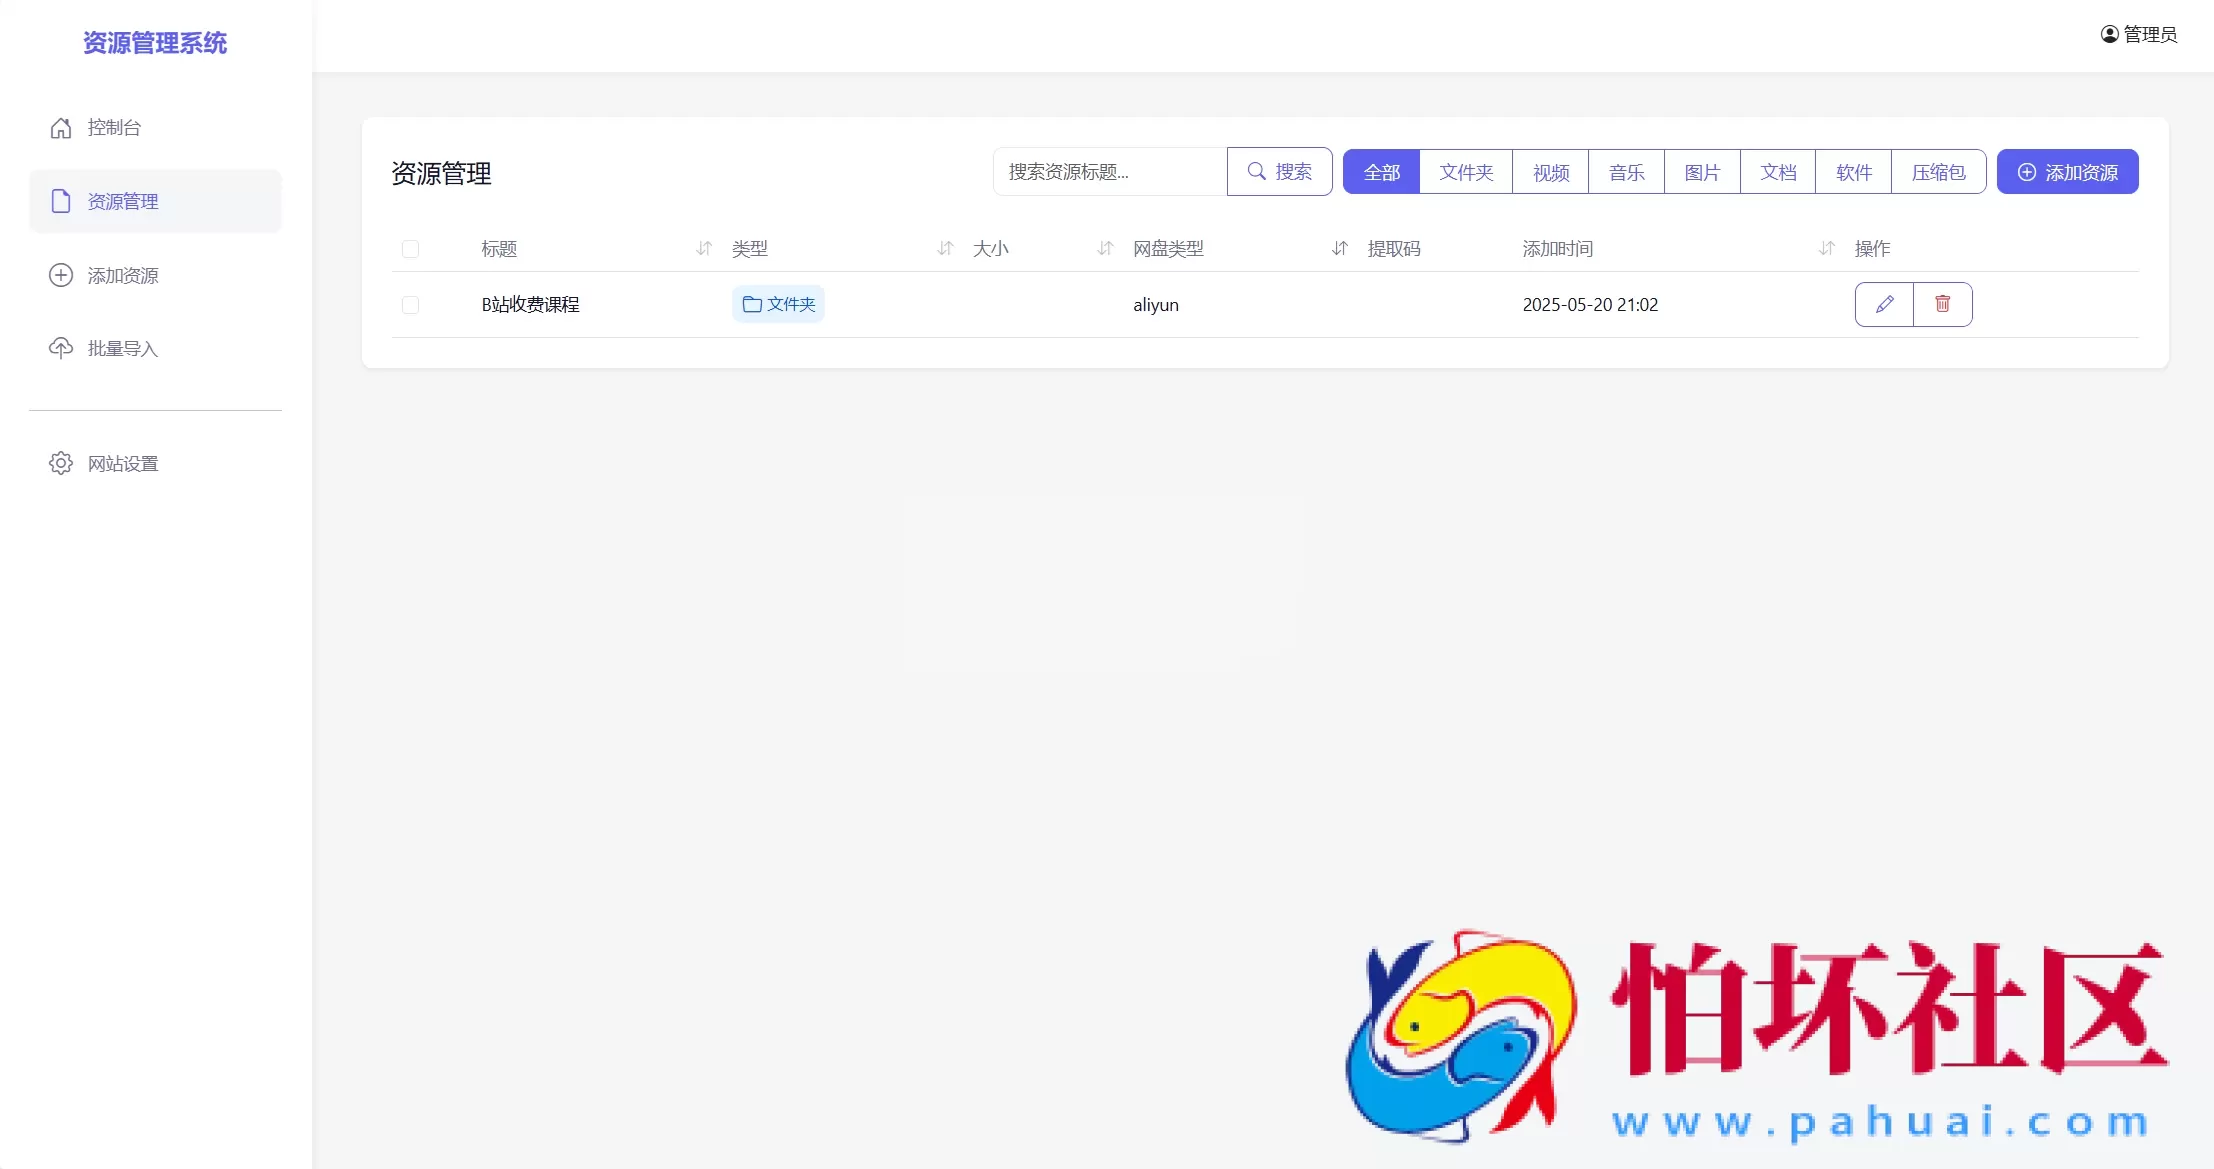Select the 资源管理 document icon in sidebar
The image size is (2214, 1169).
coord(60,201)
